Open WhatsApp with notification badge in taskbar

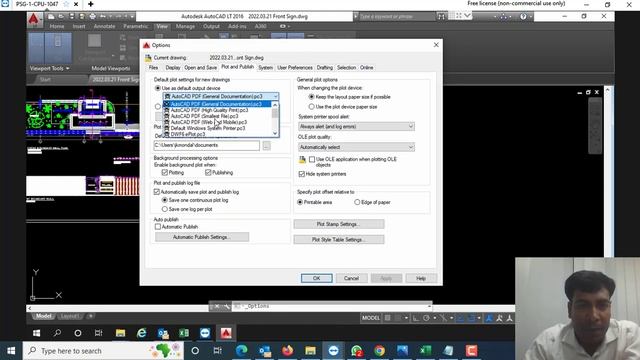coord(357,351)
